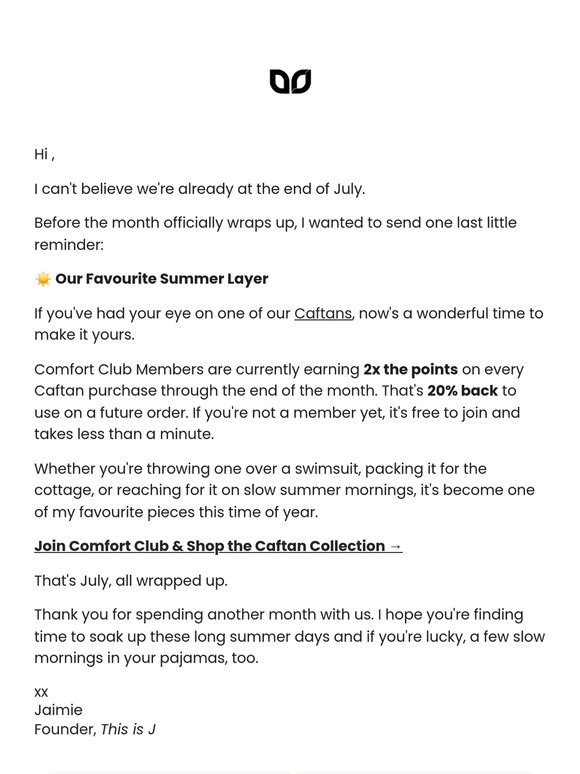Image resolution: width=580 pixels, height=774 pixels.
Task: Click the That's July, all wrapped up line
Action: click(x=131, y=580)
